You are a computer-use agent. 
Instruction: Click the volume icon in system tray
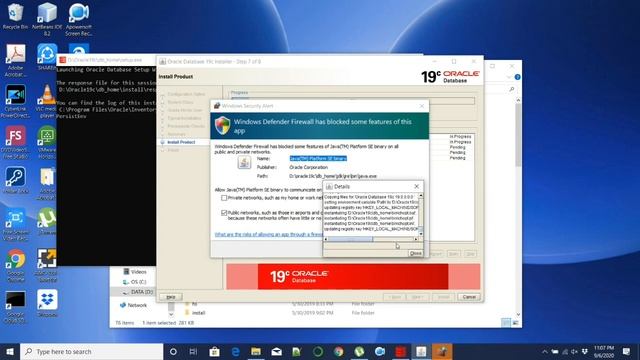[x=574, y=351]
